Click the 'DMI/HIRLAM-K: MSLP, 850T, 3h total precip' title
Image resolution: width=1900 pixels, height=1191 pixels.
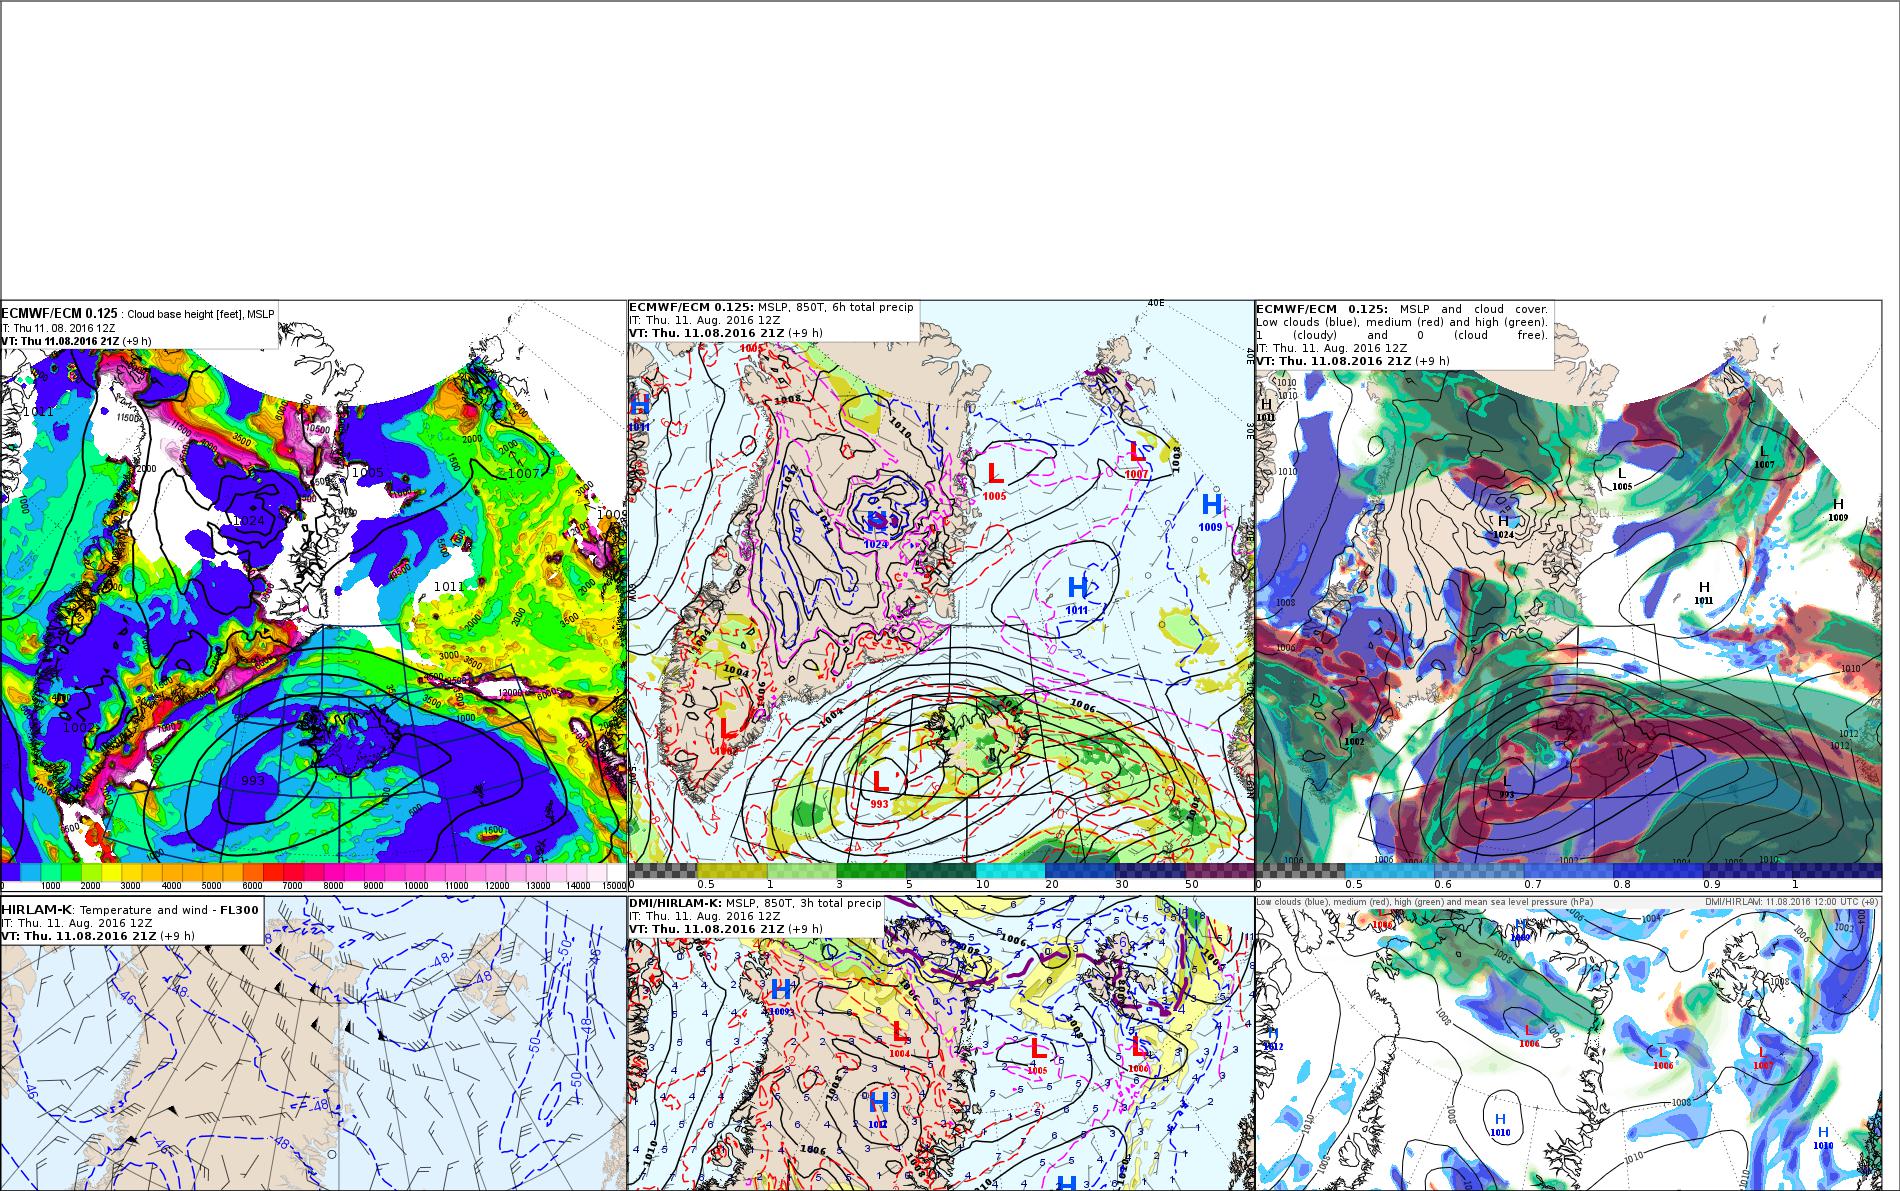(x=756, y=903)
